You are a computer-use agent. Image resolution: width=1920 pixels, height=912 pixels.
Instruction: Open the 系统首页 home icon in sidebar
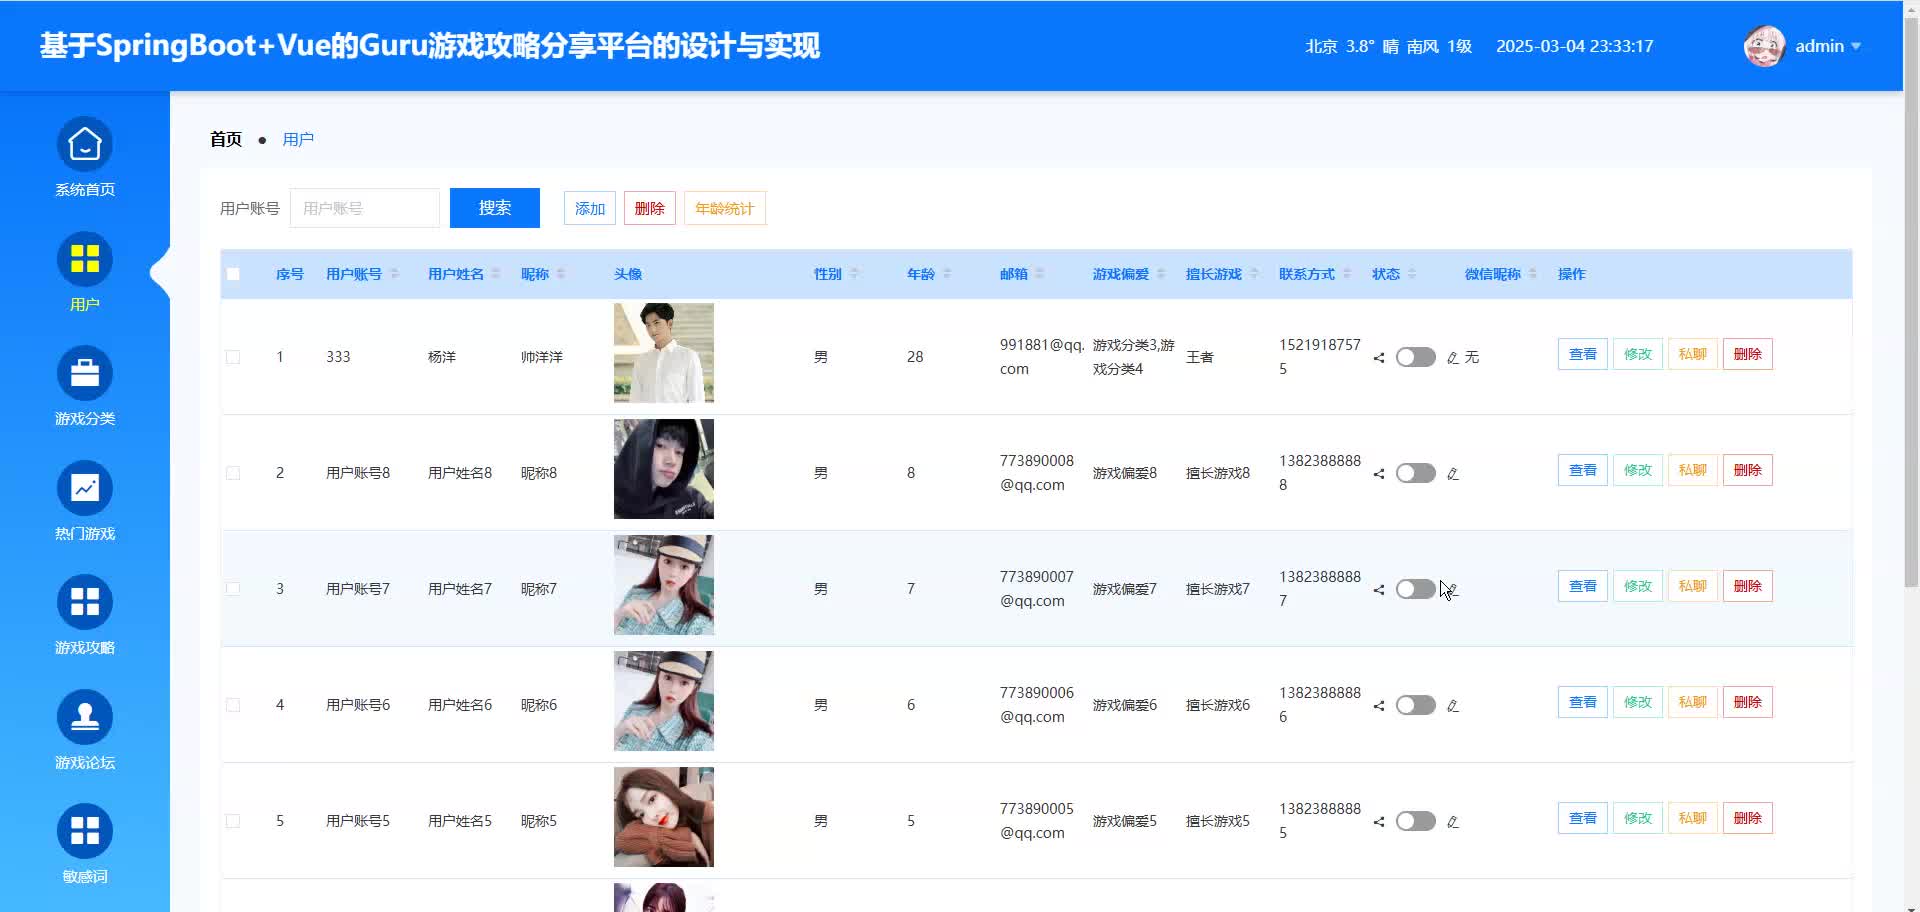(85, 146)
